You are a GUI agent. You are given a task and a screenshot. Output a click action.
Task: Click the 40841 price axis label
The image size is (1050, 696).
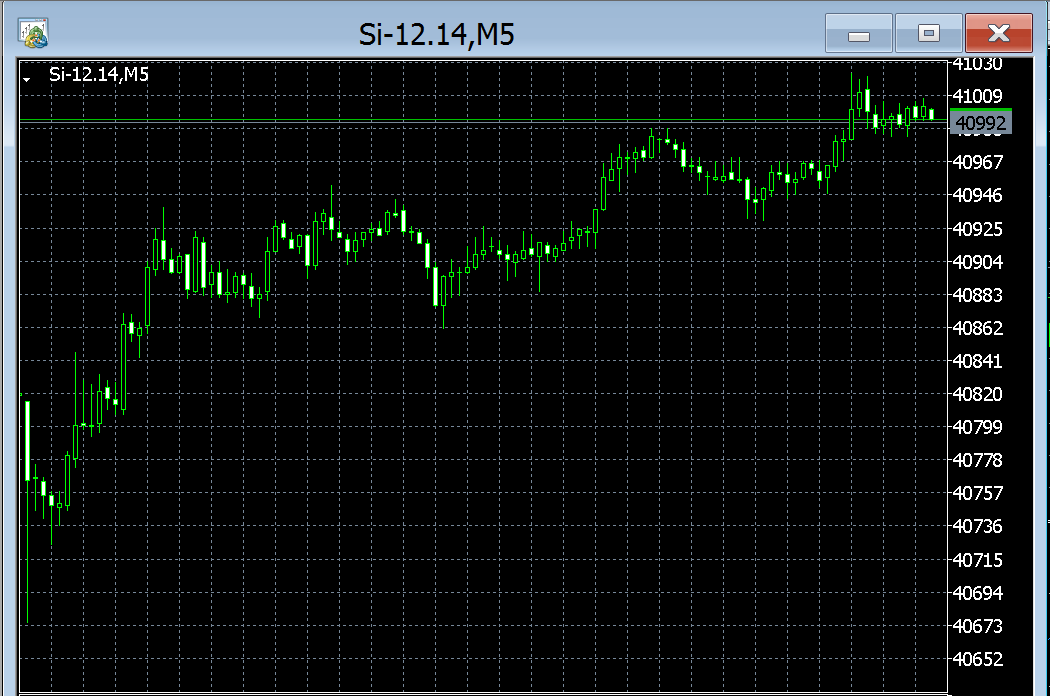pos(979,361)
